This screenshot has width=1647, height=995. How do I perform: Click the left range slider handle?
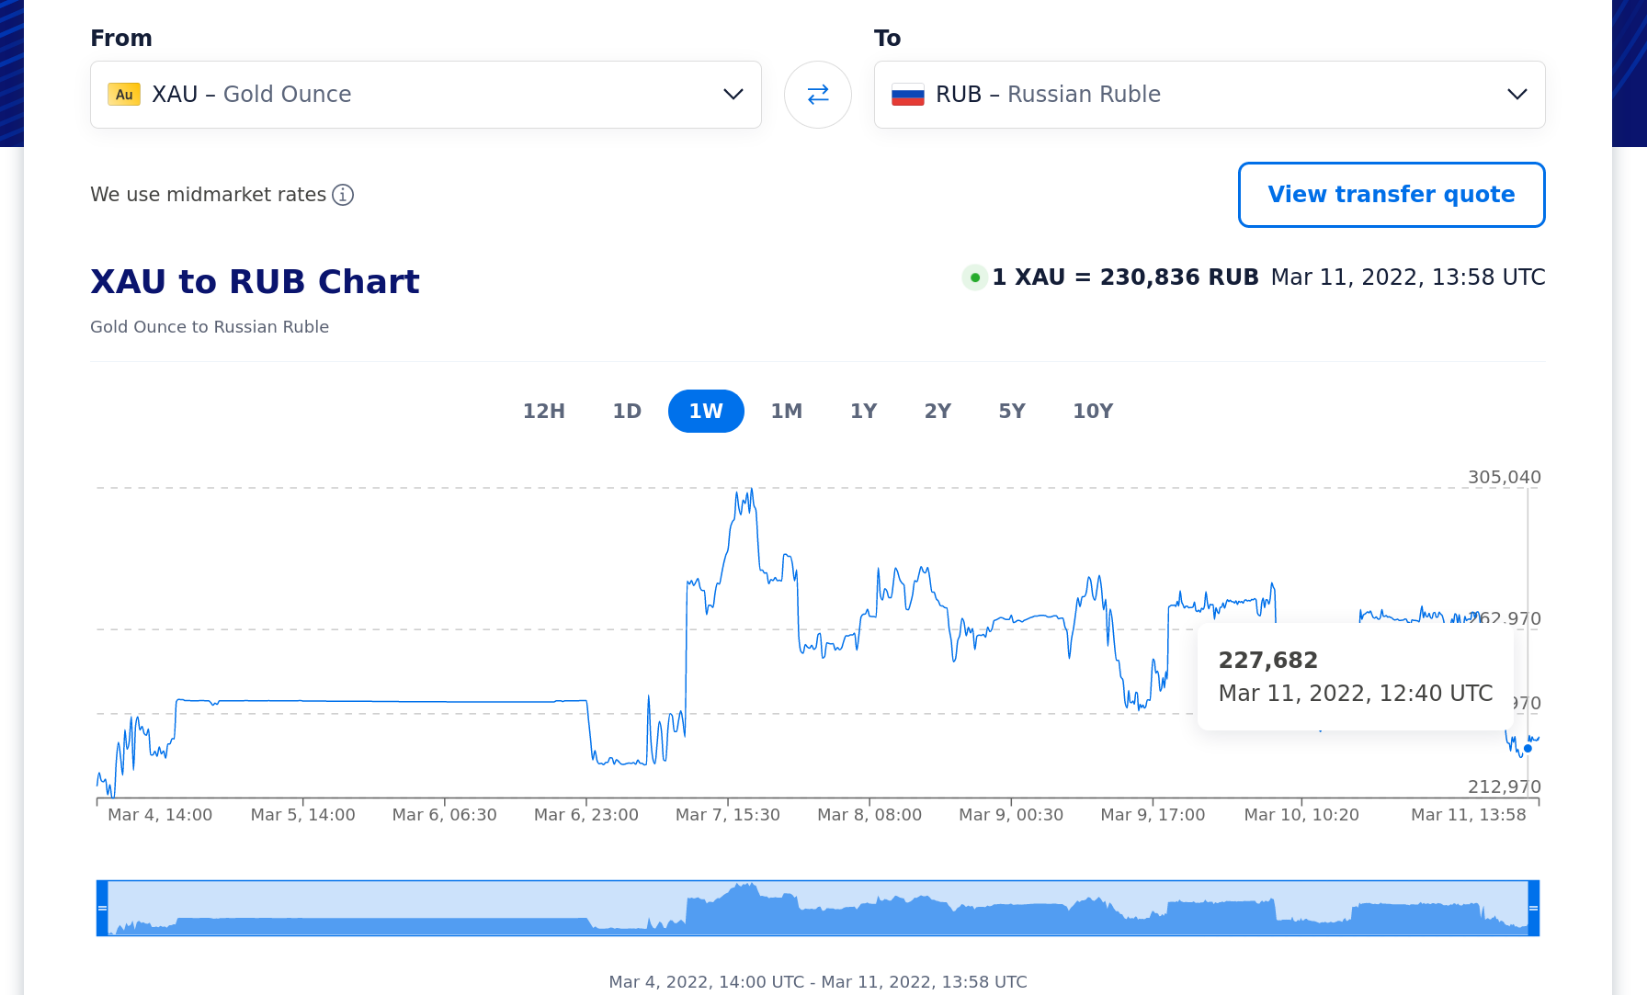click(x=102, y=908)
